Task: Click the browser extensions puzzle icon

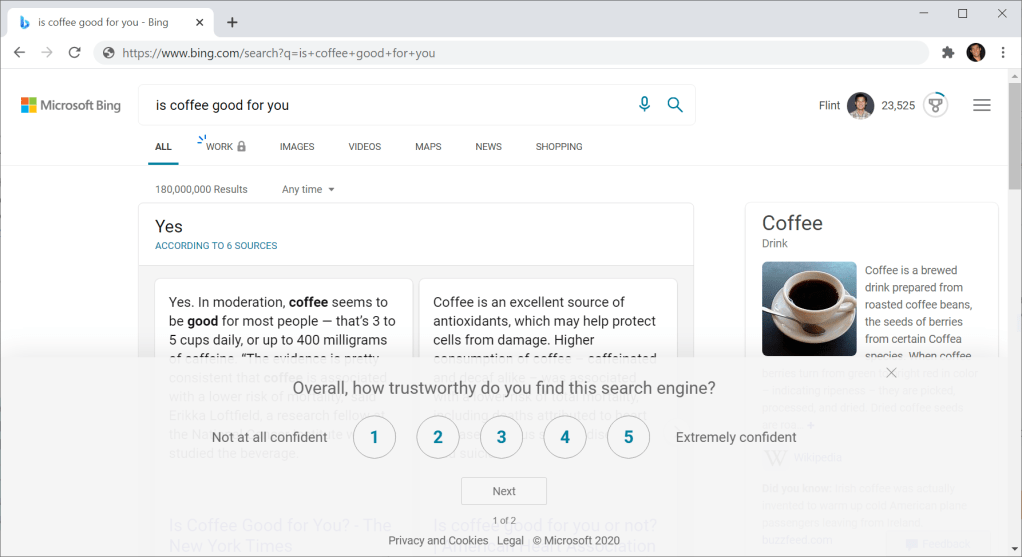Action: [x=948, y=53]
